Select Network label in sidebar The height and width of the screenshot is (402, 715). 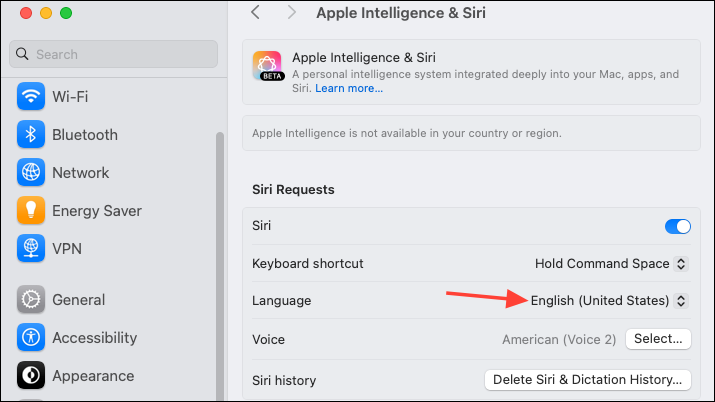[x=81, y=173]
